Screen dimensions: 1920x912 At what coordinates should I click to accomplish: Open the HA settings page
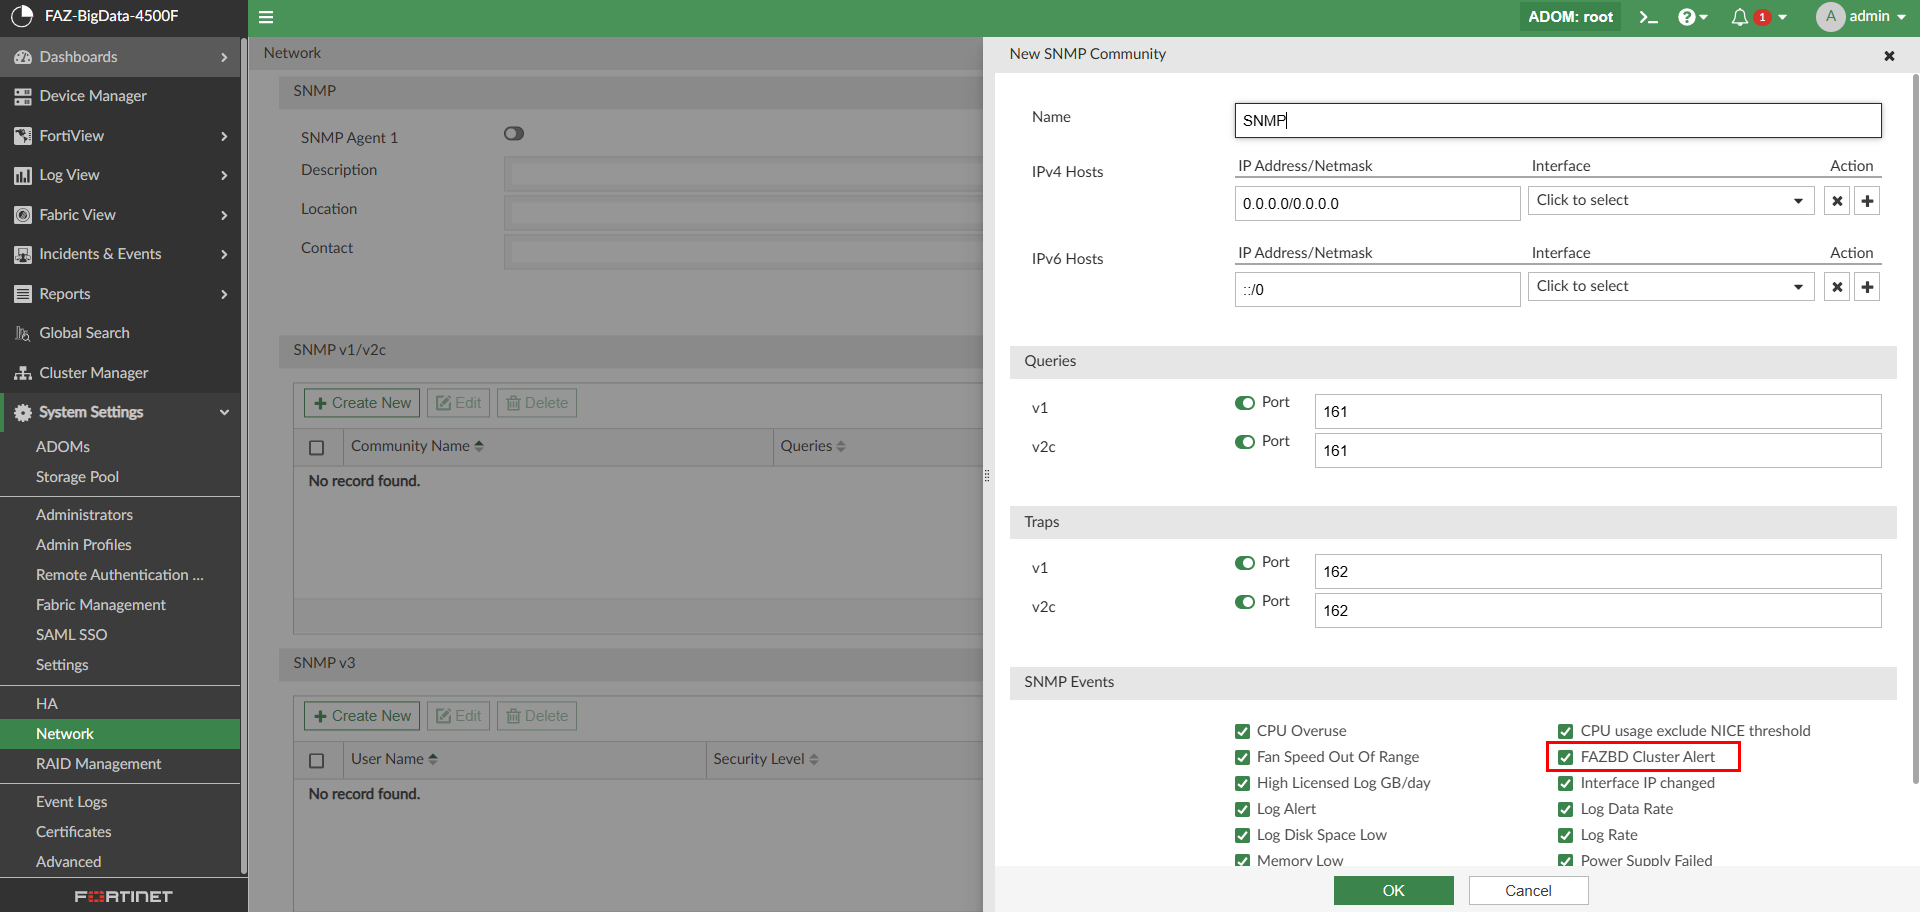(x=46, y=703)
